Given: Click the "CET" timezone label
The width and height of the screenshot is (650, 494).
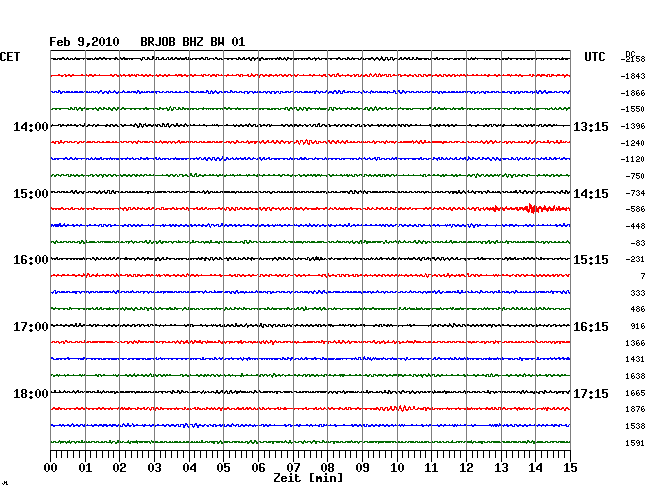Looking at the screenshot, I should tap(10, 57).
